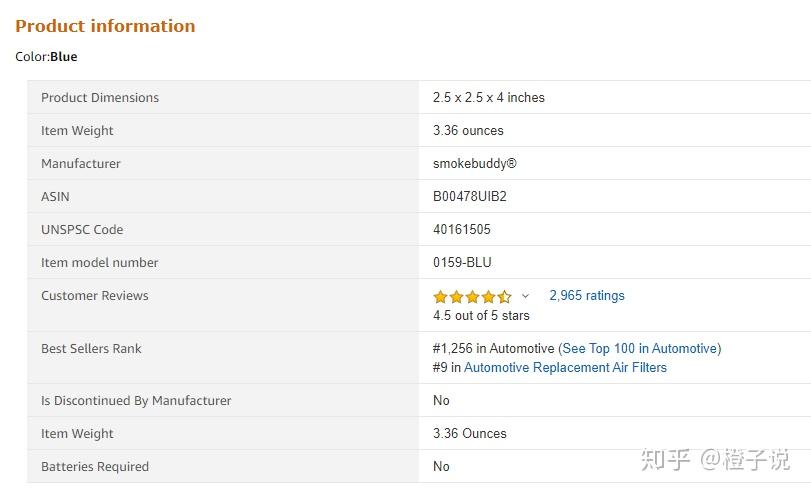This screenshot has width=811, height=492.
Task: Click the 4.5 out of 5 stars text
Action: (x=481, y=315)
